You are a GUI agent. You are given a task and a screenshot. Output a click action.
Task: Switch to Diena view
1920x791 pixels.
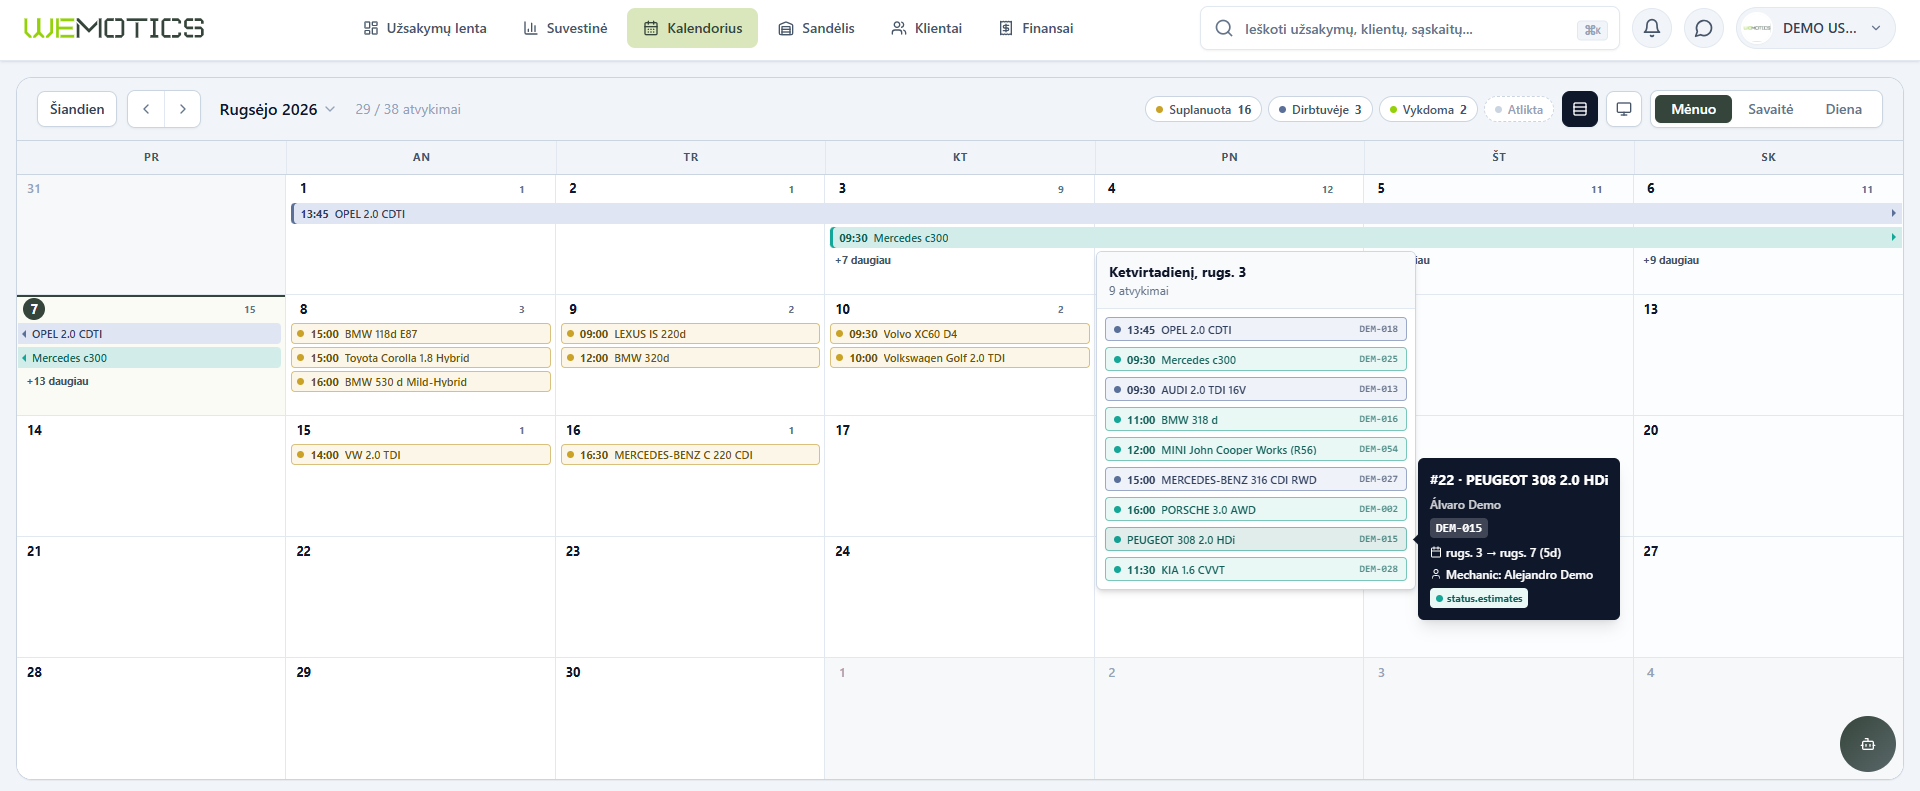click(x=1843, y=109)
